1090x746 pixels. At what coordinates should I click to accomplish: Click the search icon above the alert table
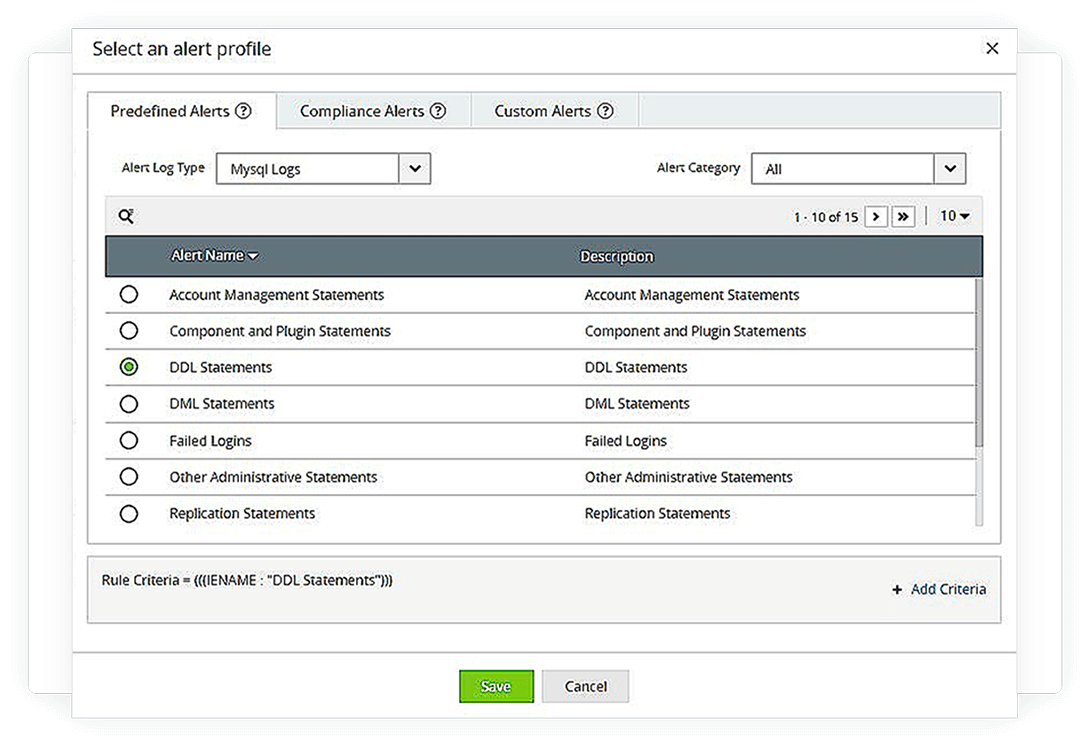tap(126, 216)
